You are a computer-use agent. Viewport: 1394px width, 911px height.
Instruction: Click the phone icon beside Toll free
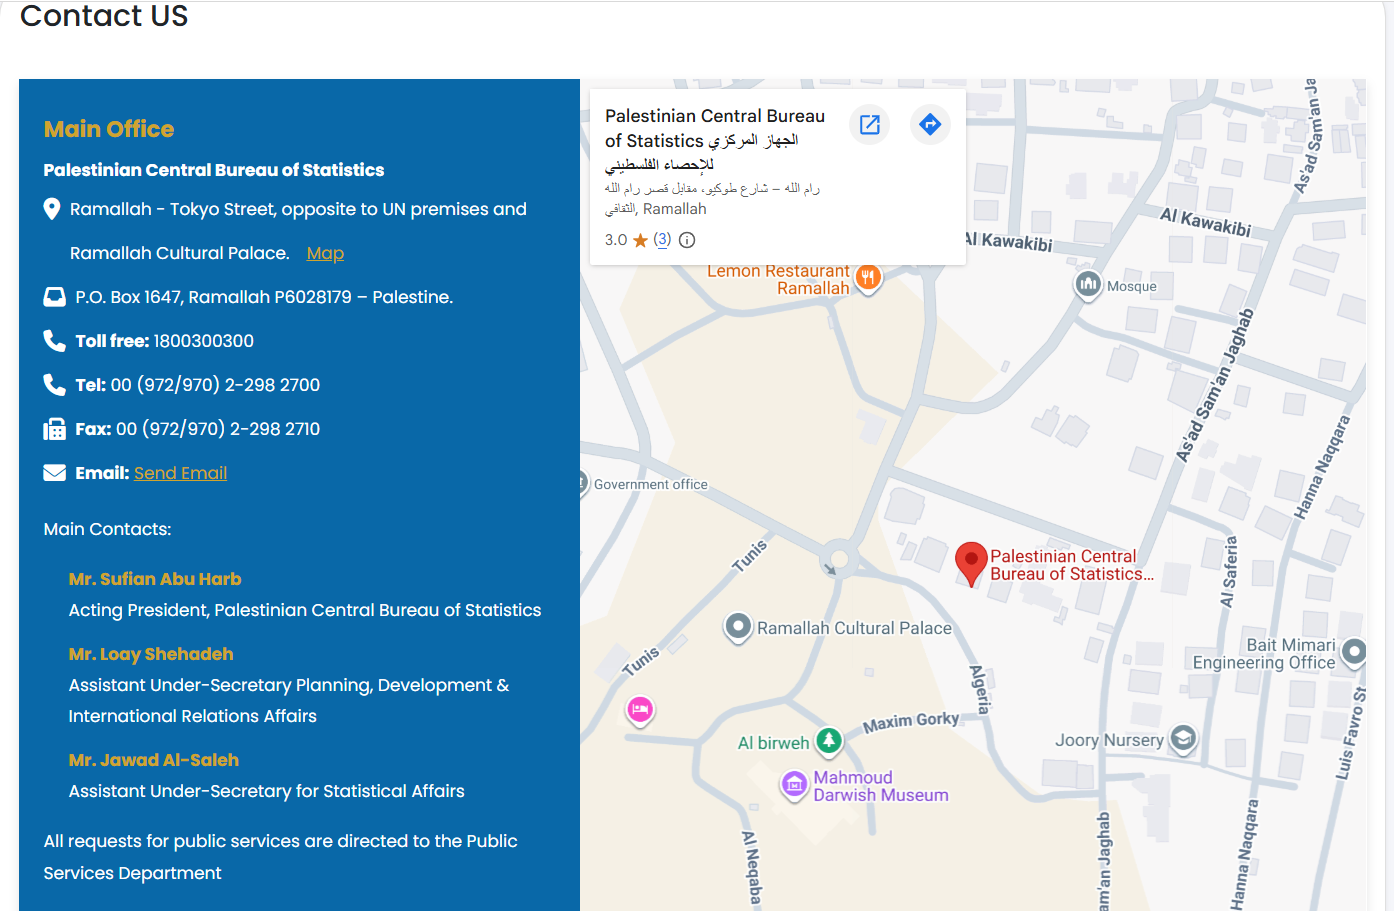click(x=54, y=341)
